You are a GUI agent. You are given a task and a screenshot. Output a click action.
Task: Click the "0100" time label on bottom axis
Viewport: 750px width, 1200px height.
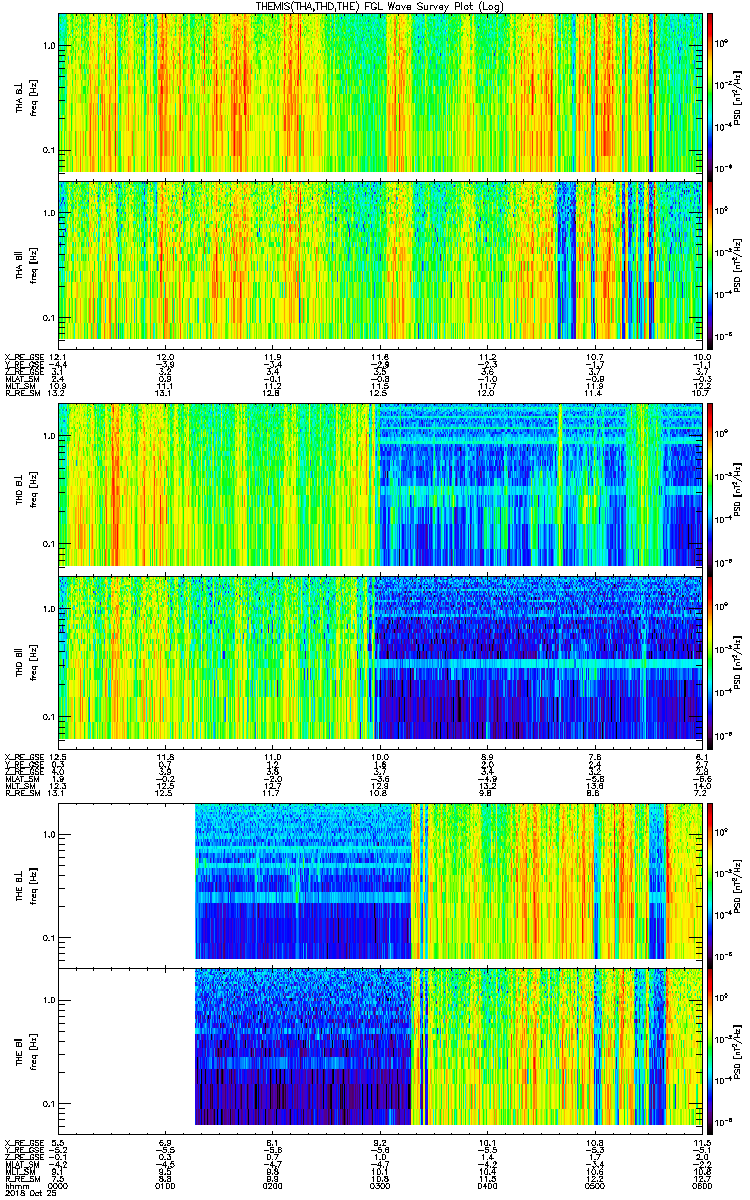(166, 1185)
